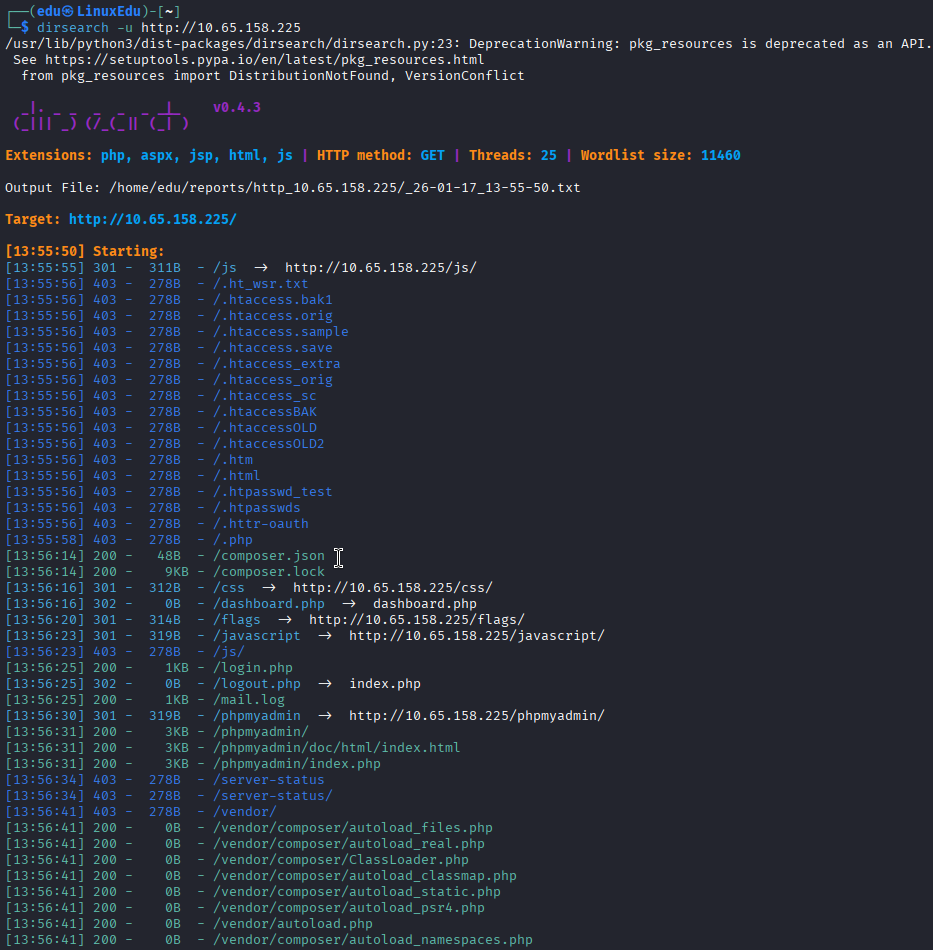Click the /vendor/composer/autoload_files.php path
Screen dimensions: 933x950
click(353, 828)
